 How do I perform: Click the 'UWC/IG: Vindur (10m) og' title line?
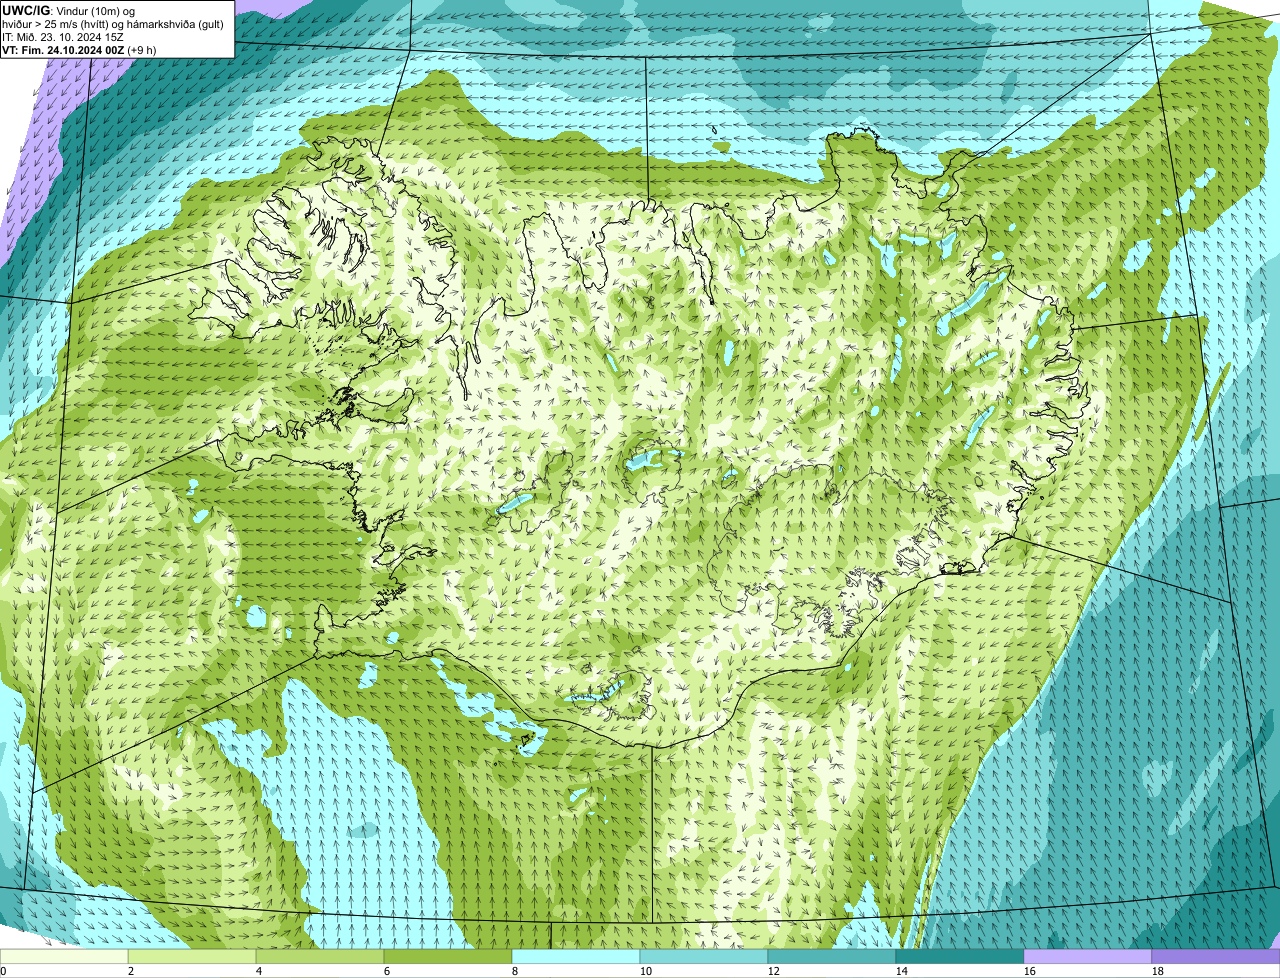point(68,10)
